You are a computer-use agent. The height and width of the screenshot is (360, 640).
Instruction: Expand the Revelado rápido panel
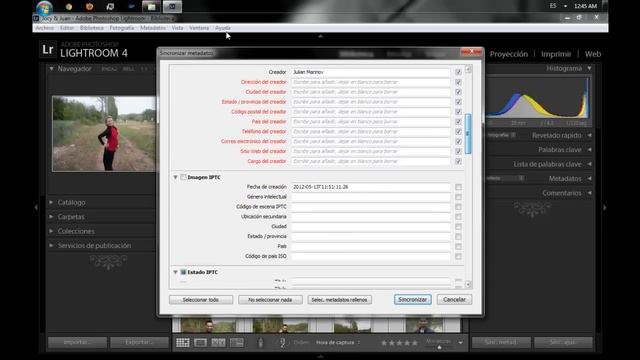pos(589,135)
